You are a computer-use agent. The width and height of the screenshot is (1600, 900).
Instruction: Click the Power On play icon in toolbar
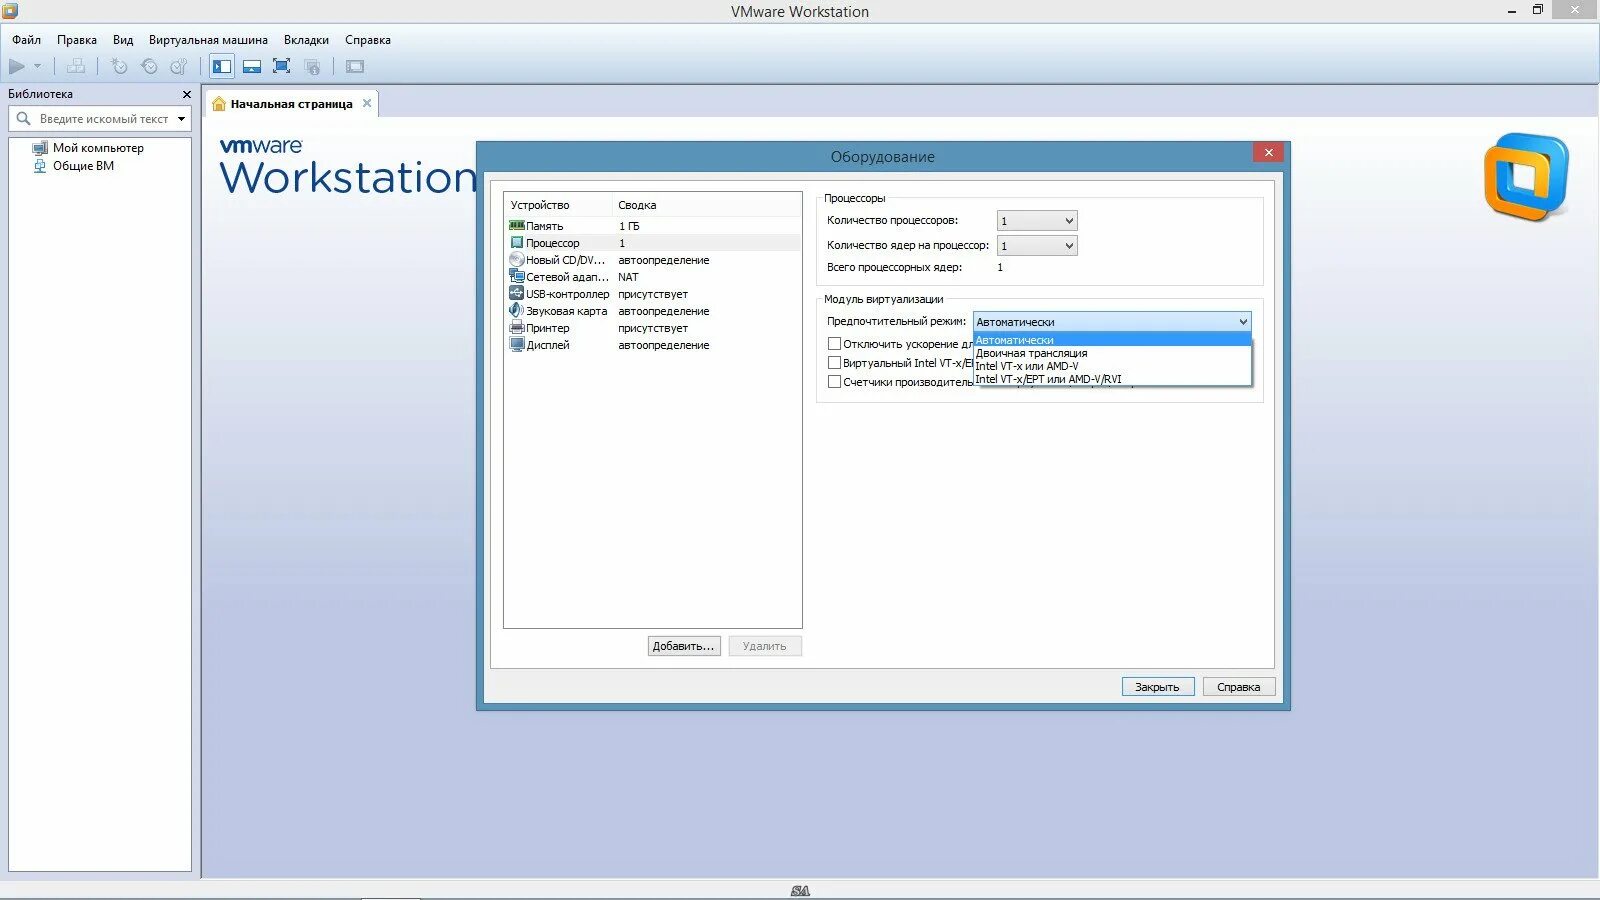17,66
